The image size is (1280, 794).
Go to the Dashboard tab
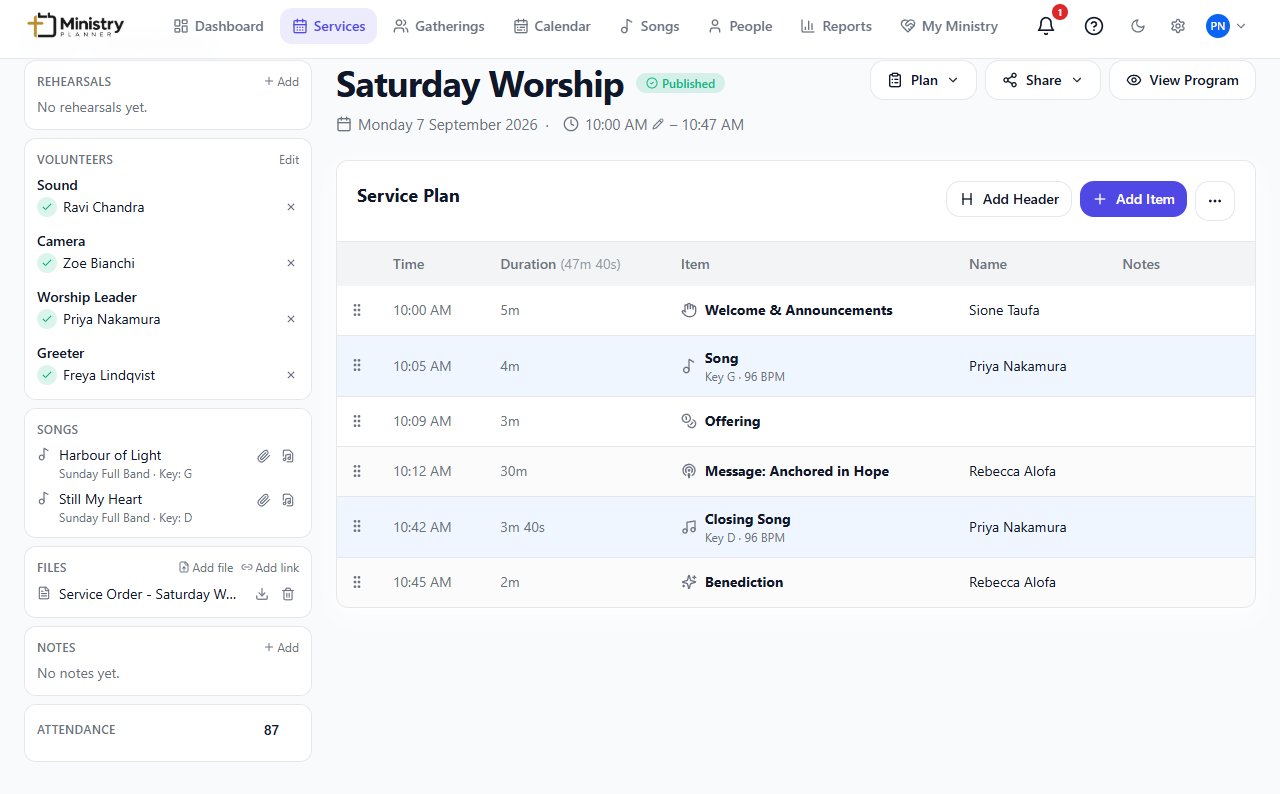pos(218,26)
